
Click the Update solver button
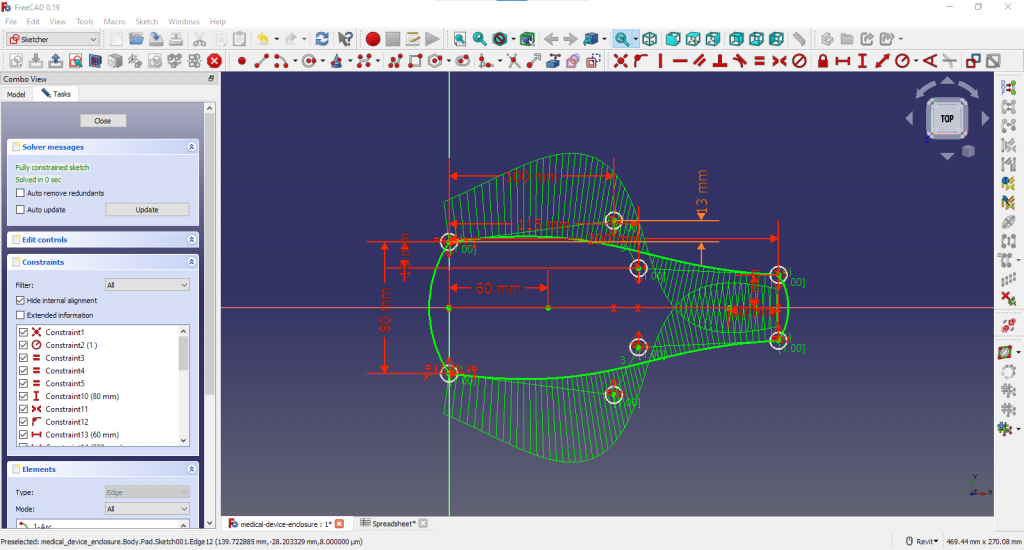(147, 210)
